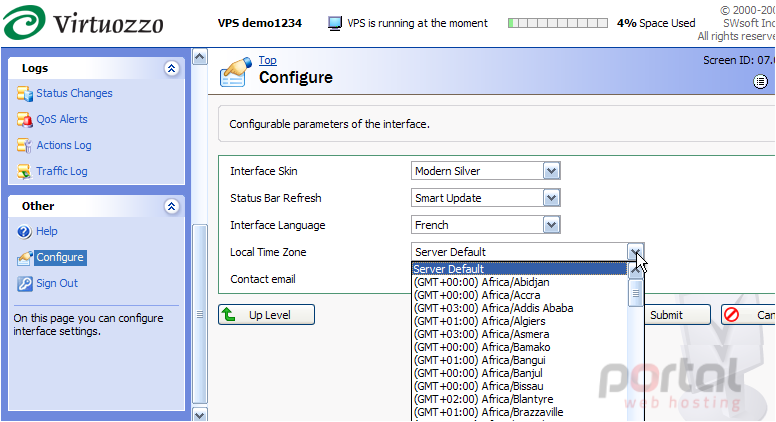Viewport: 776px width, 422px height.
Task: Open the Actions Log link
Action: coord(64,145)
